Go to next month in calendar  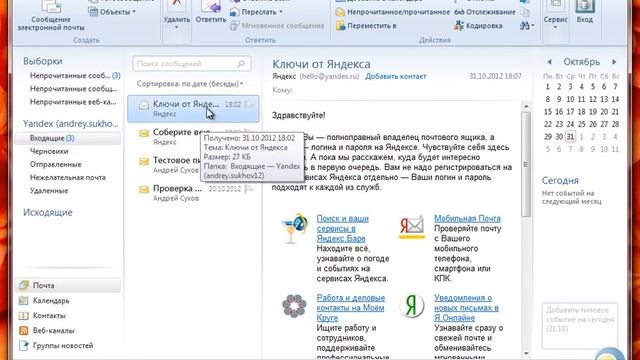[614, 62]
